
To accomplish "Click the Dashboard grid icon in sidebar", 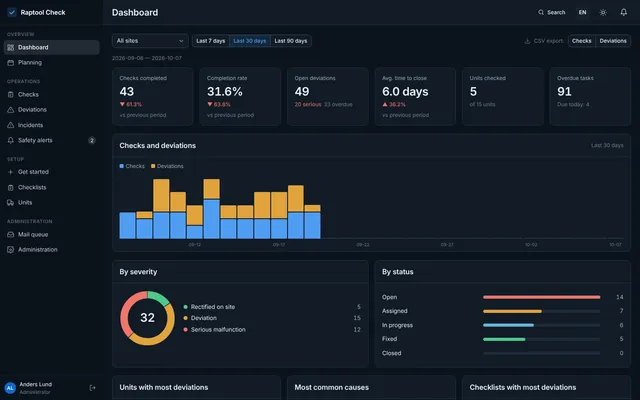I will pos(11,47).
